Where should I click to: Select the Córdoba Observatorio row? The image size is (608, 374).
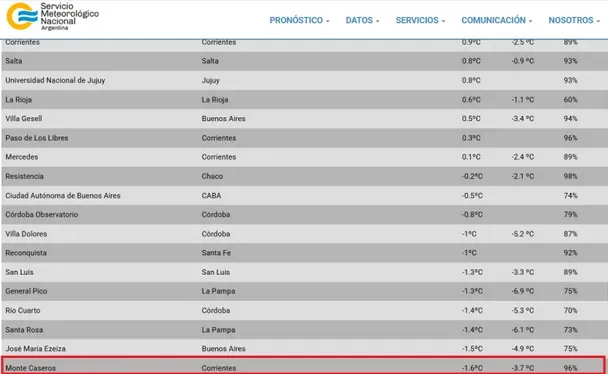coord(304,215)
